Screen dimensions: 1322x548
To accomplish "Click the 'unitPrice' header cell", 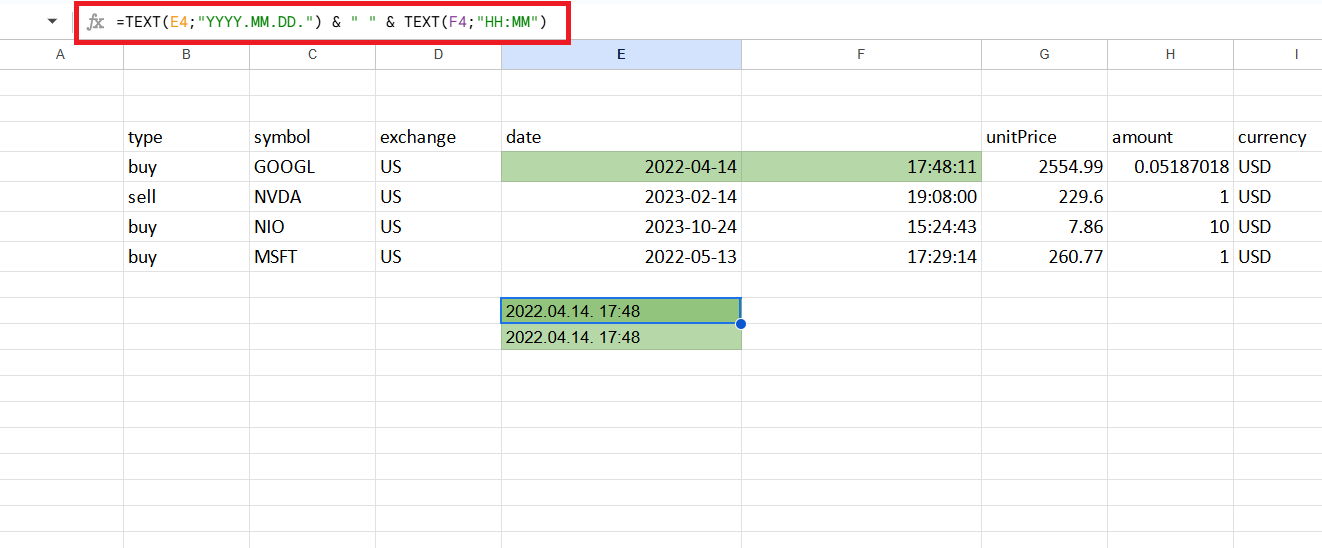I will (1044, 137).
